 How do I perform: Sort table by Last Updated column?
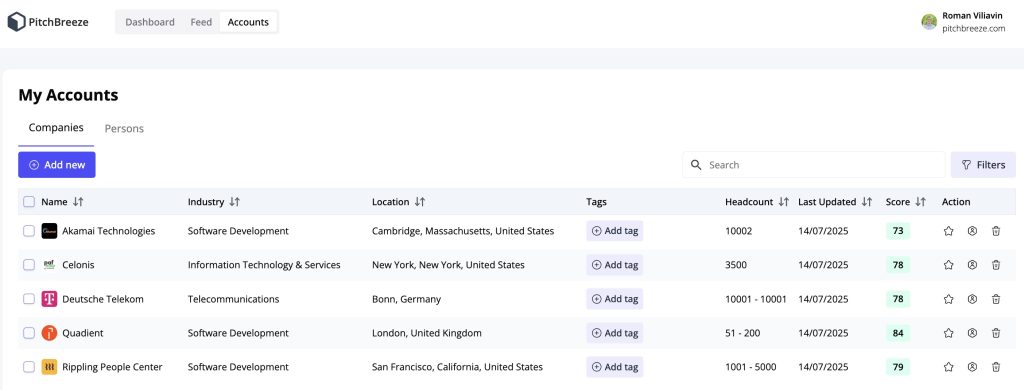(x=867, y=202)
